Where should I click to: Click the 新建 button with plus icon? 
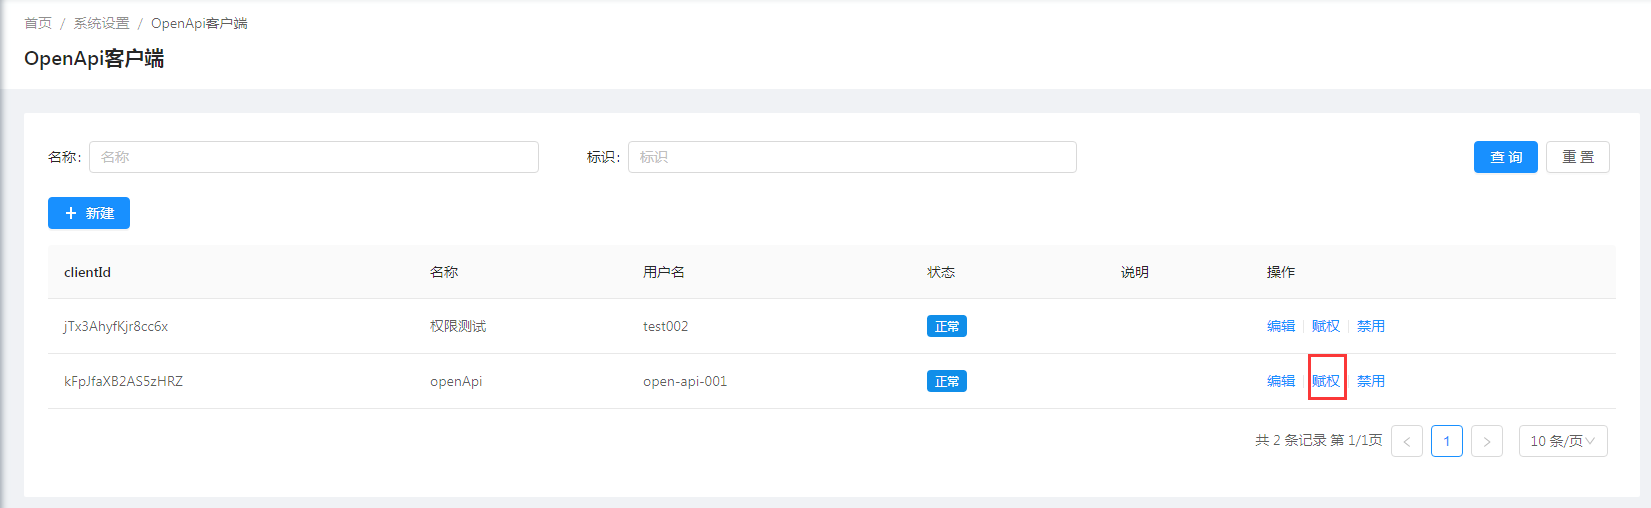[89, 213]
